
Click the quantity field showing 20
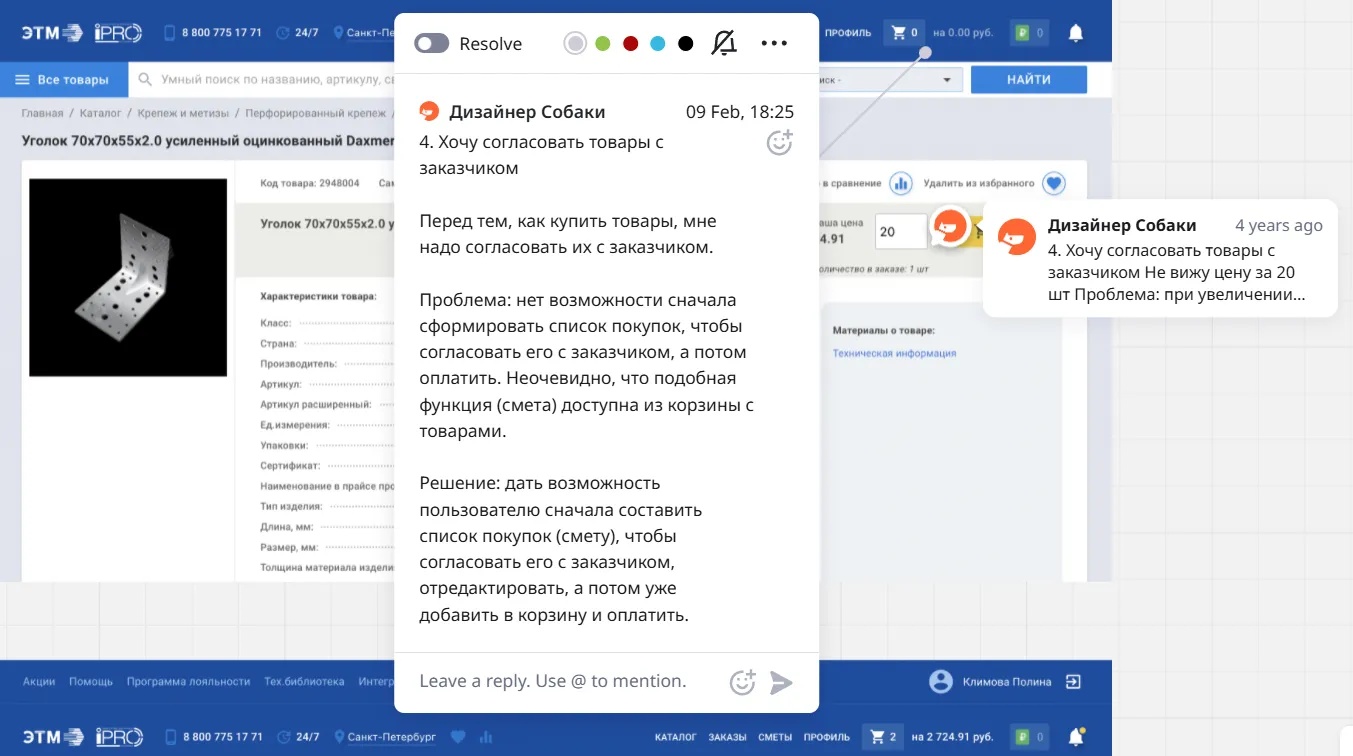pyautogui.click(x=901, y=231)
